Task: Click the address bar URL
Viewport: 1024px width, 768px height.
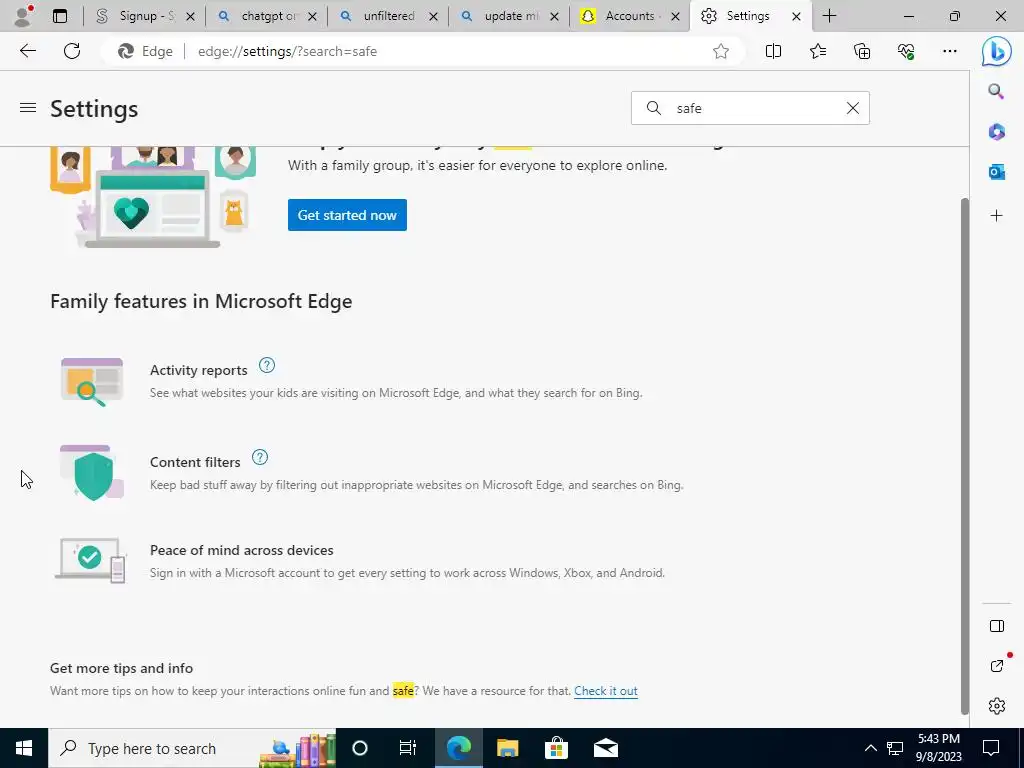Action: pyautogui.click(x=287, y=52)
